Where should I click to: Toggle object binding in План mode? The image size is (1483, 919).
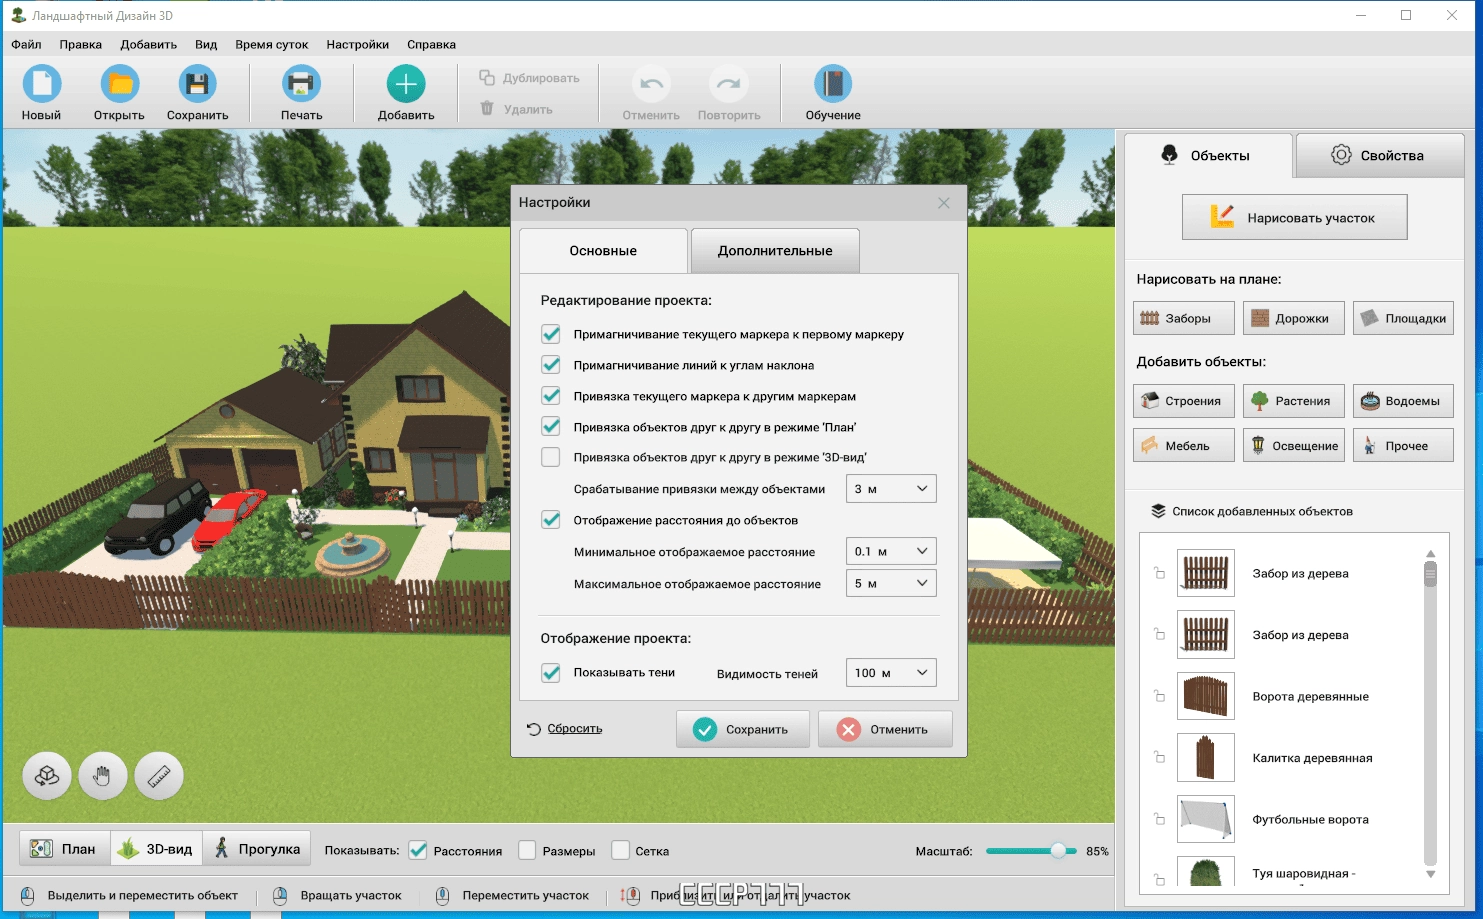coord(551,427)
